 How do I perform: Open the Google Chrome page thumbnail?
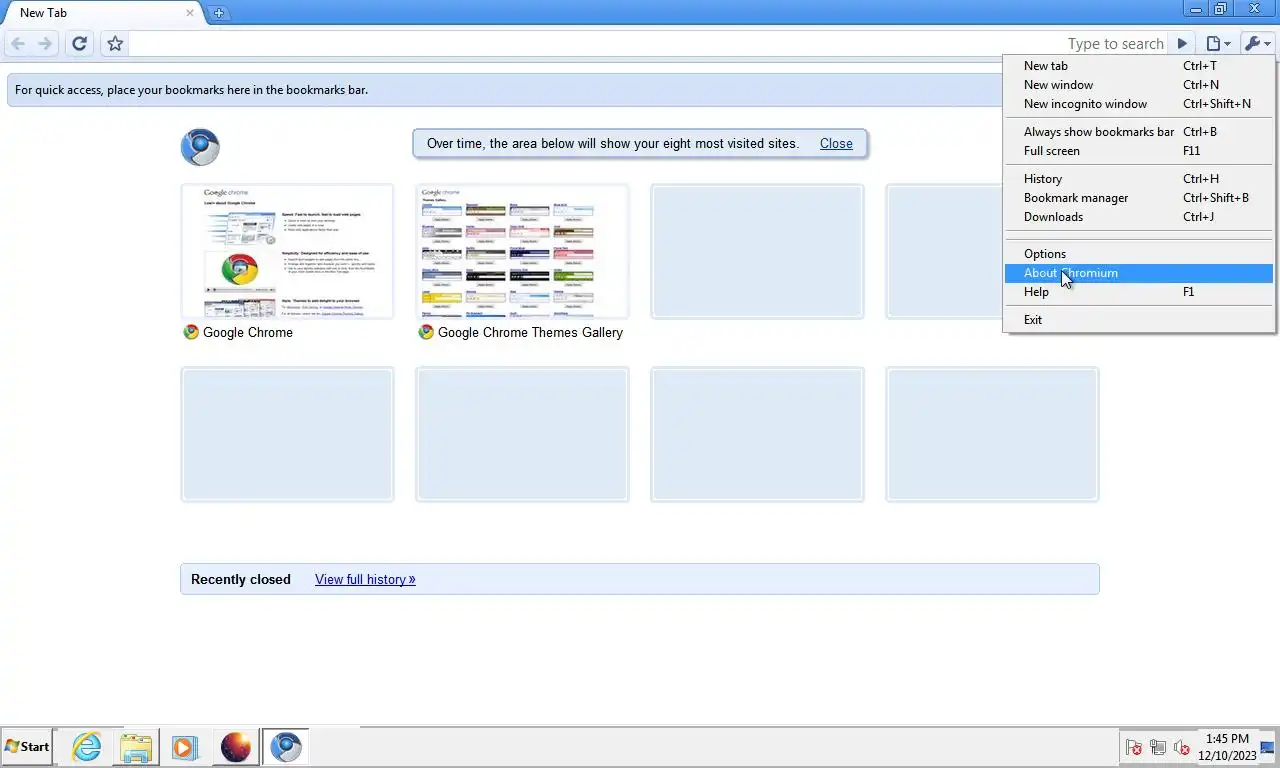(x=287, y=251)
